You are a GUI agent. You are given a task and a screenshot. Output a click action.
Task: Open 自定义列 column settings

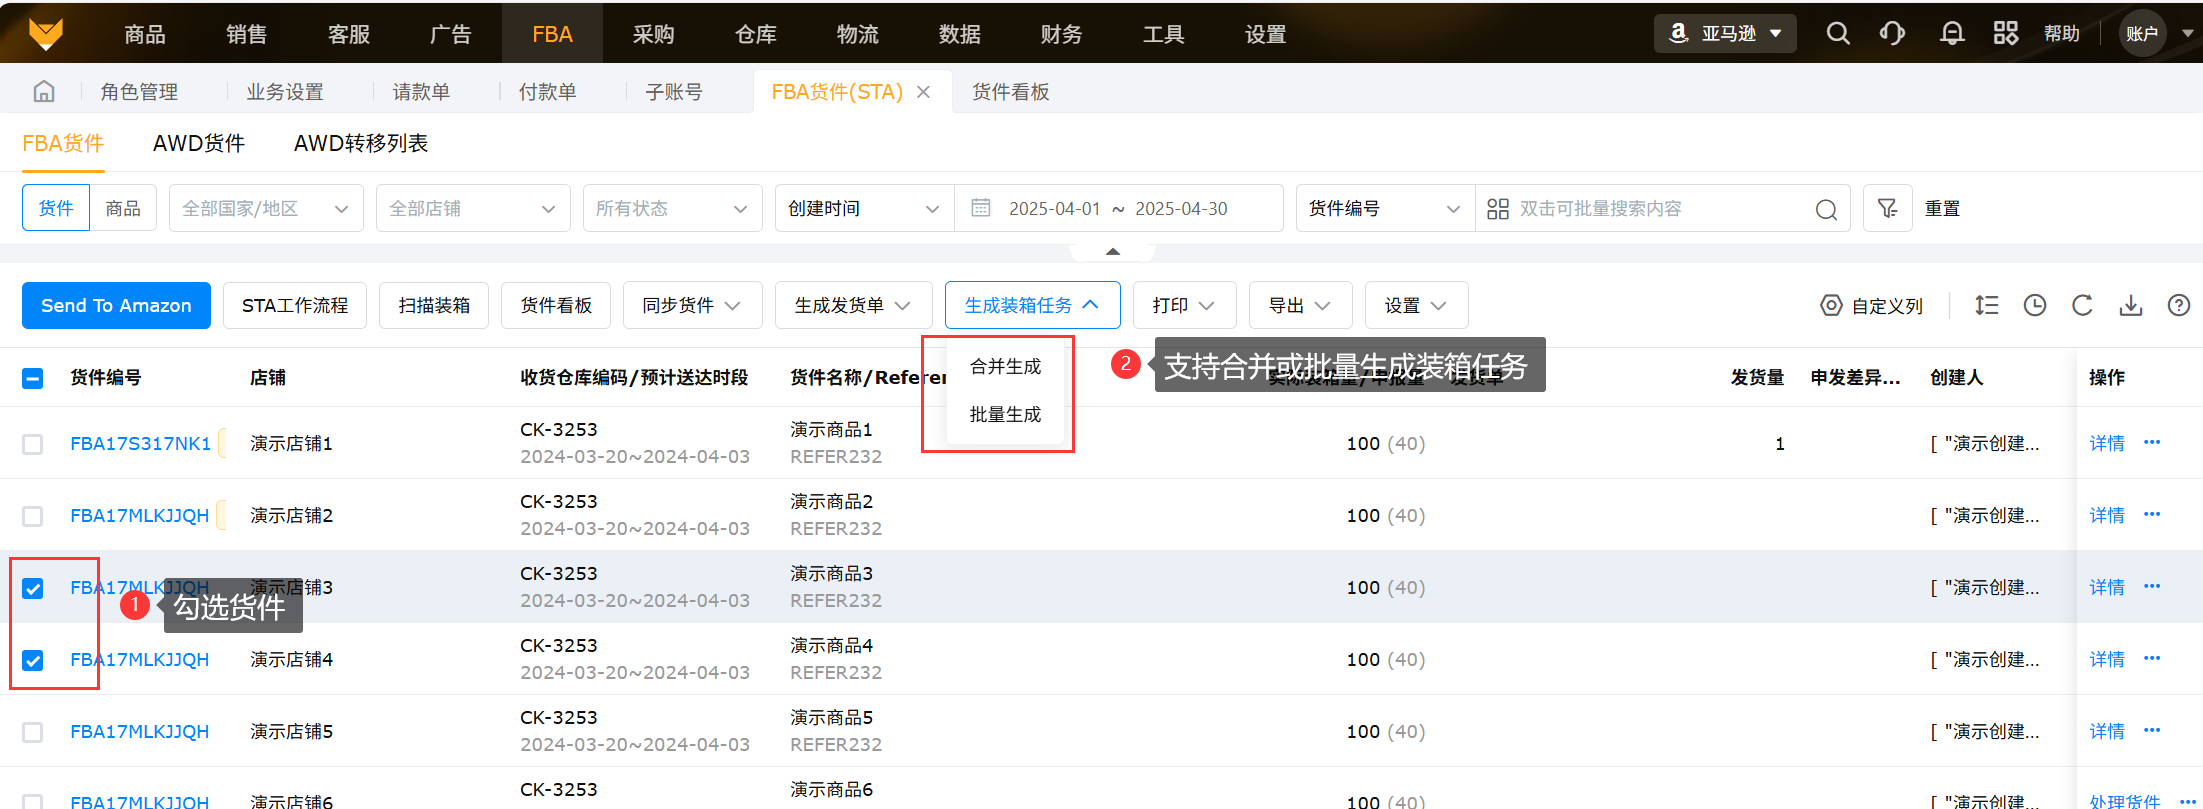click(1871, 306)
